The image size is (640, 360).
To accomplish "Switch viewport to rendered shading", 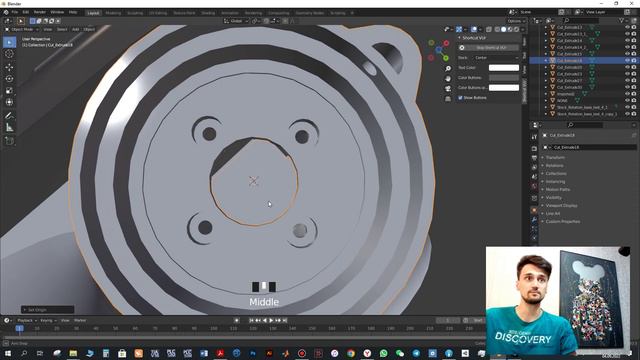I will tap(516, 29).
